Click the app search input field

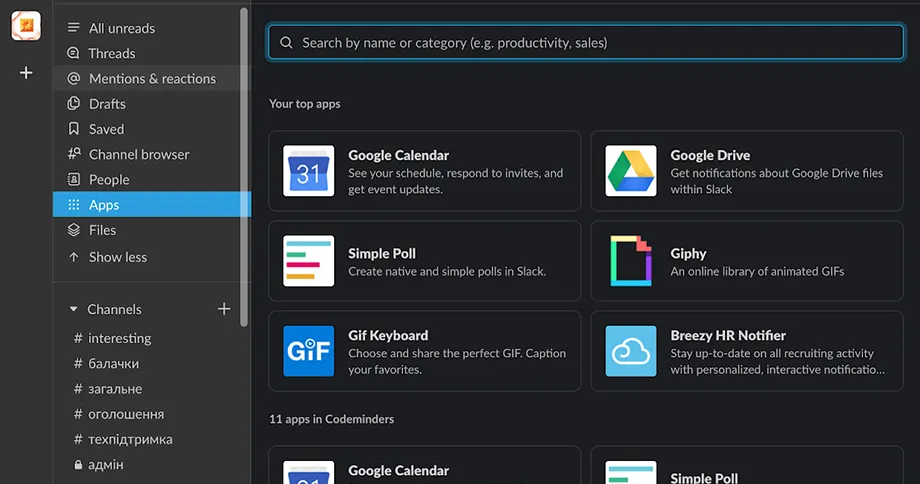click(x=586, y=42)
